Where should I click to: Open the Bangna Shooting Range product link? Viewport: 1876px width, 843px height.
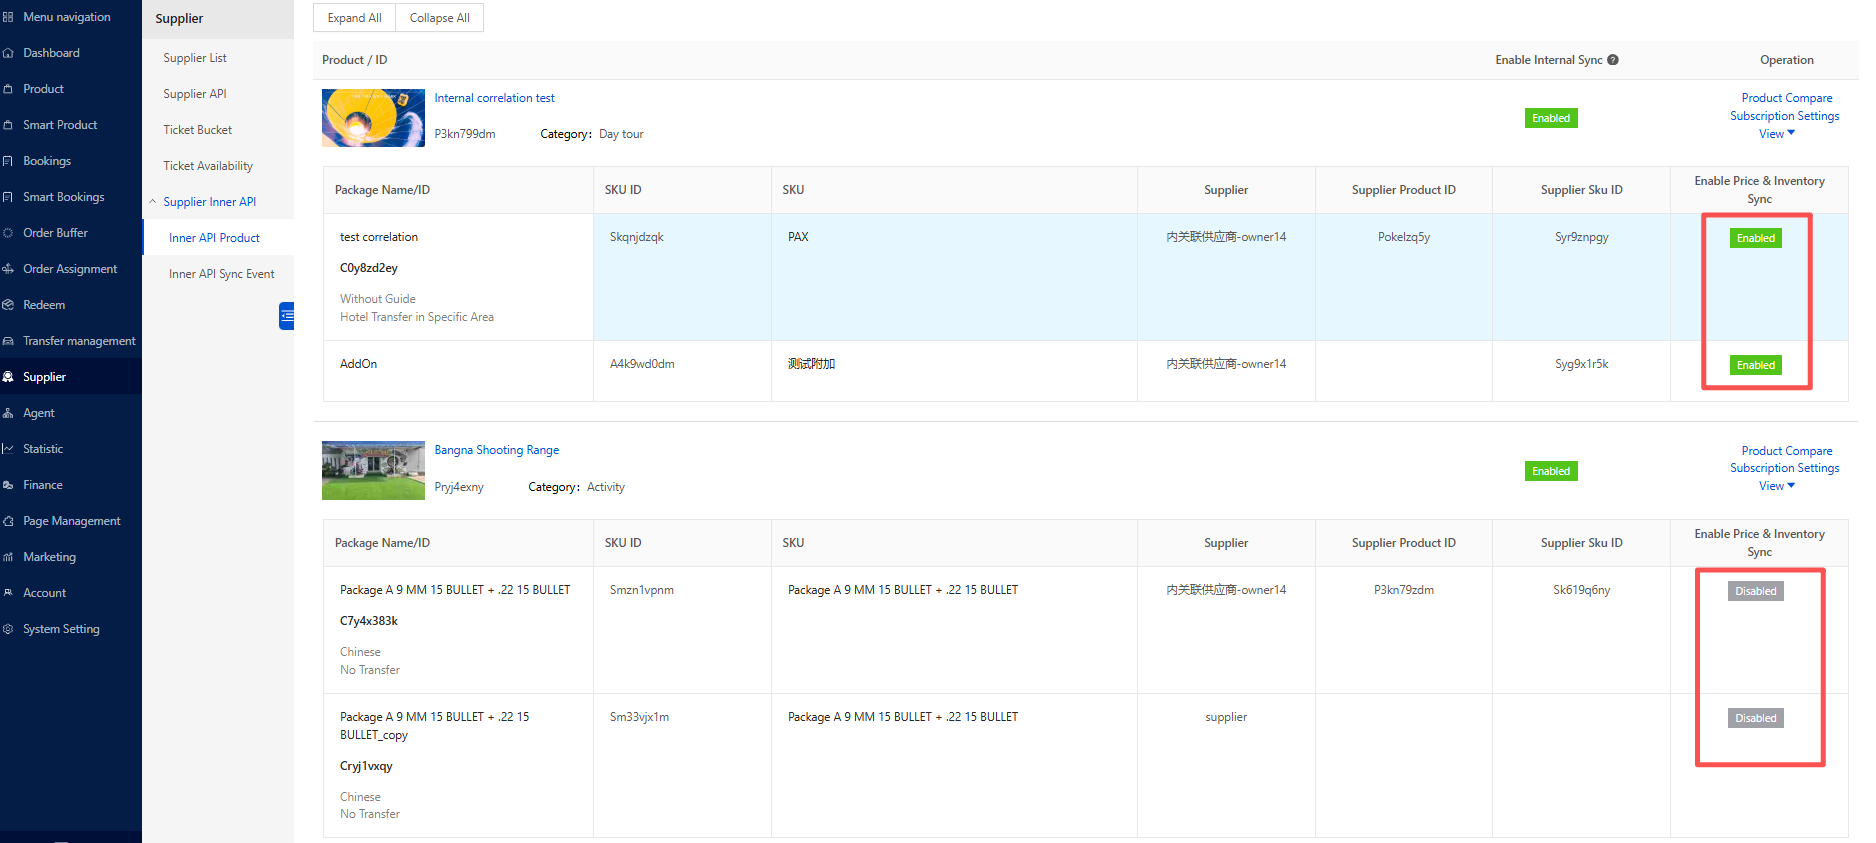tap(496, 450)
